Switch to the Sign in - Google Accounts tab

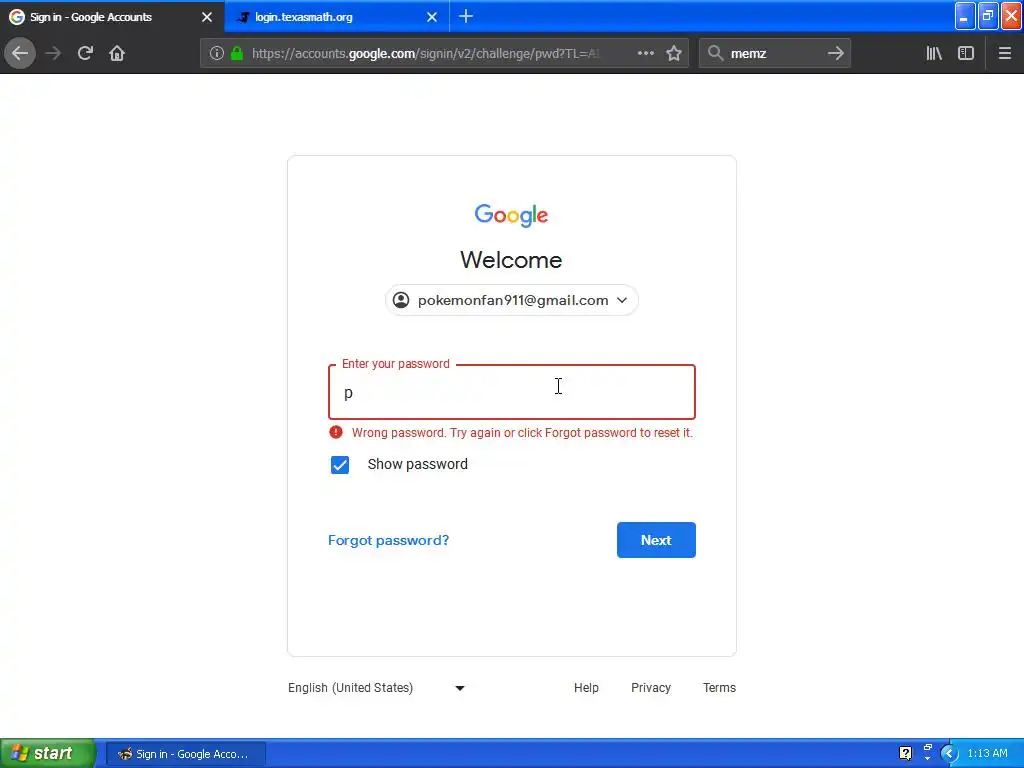click(x=111, y=16)
